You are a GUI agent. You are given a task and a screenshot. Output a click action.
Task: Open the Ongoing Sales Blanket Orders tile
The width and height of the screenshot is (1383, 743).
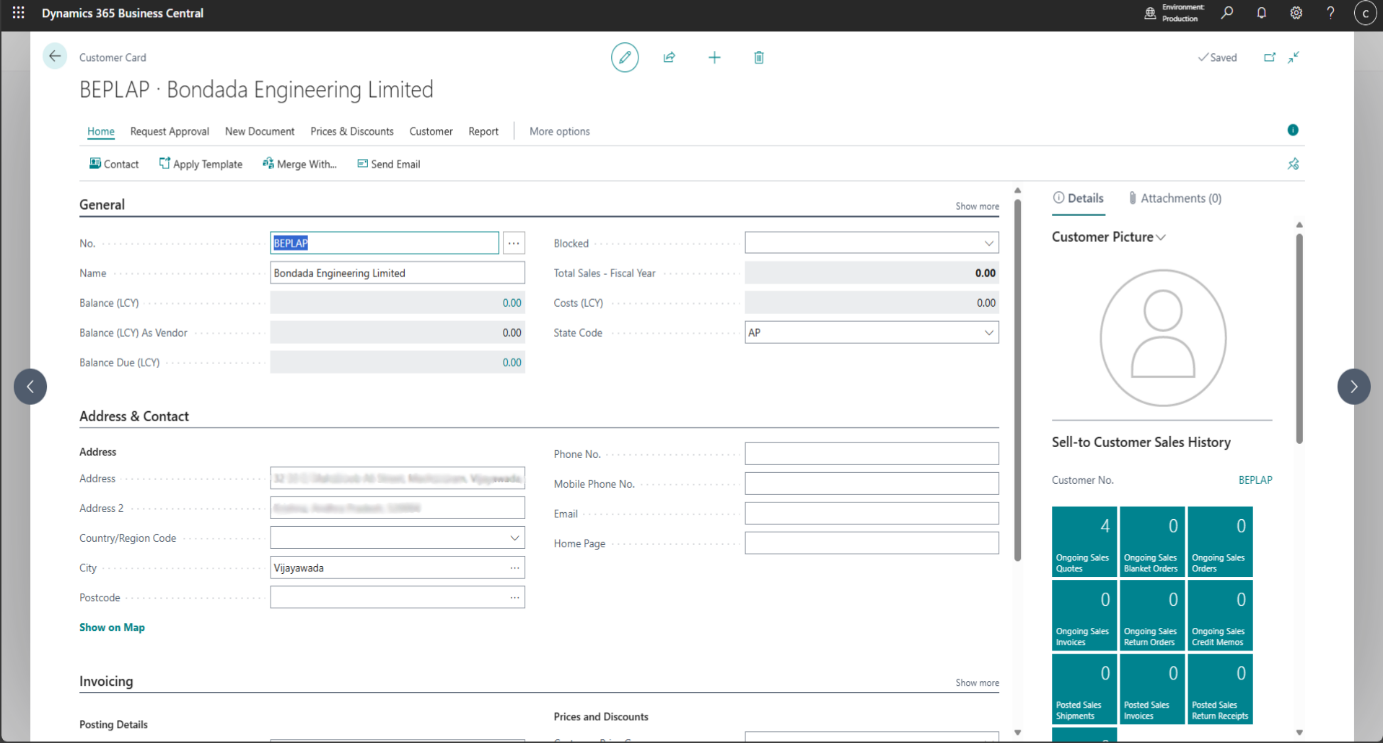(x=1152, y=541)
